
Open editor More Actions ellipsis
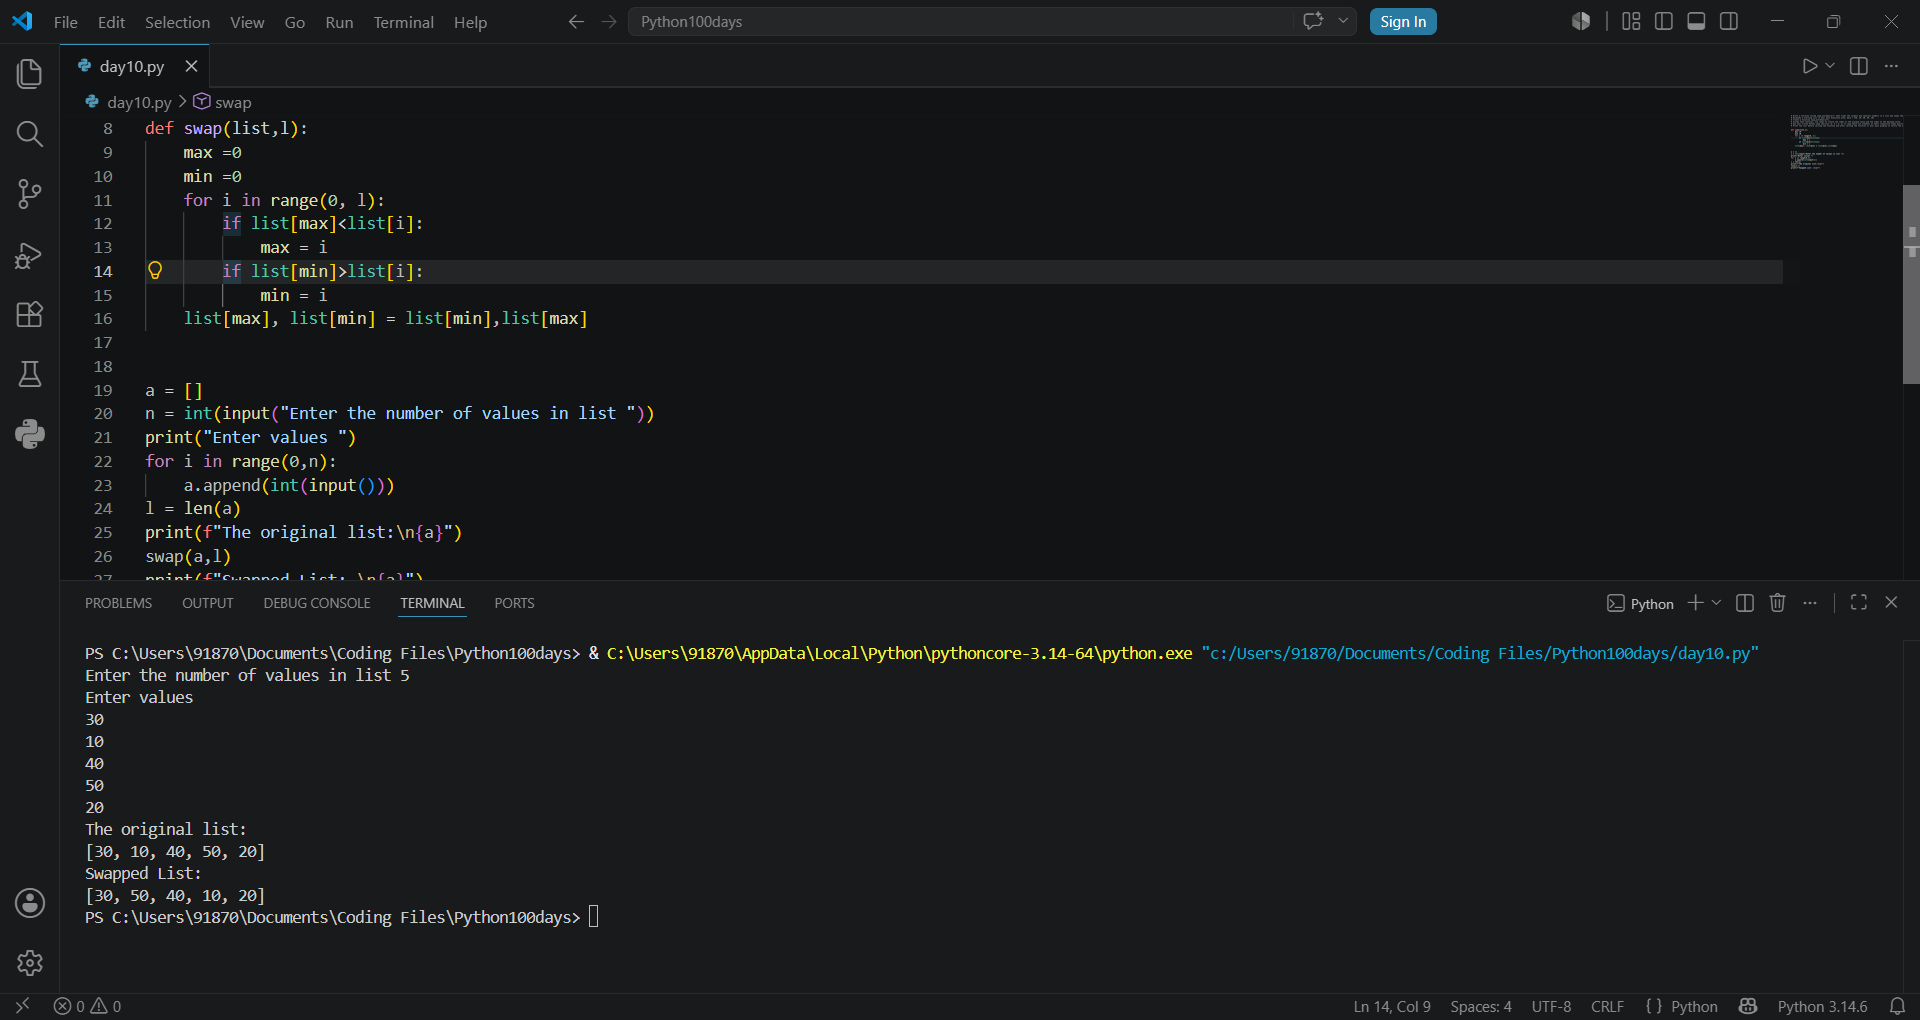[x=1891, y=66]
